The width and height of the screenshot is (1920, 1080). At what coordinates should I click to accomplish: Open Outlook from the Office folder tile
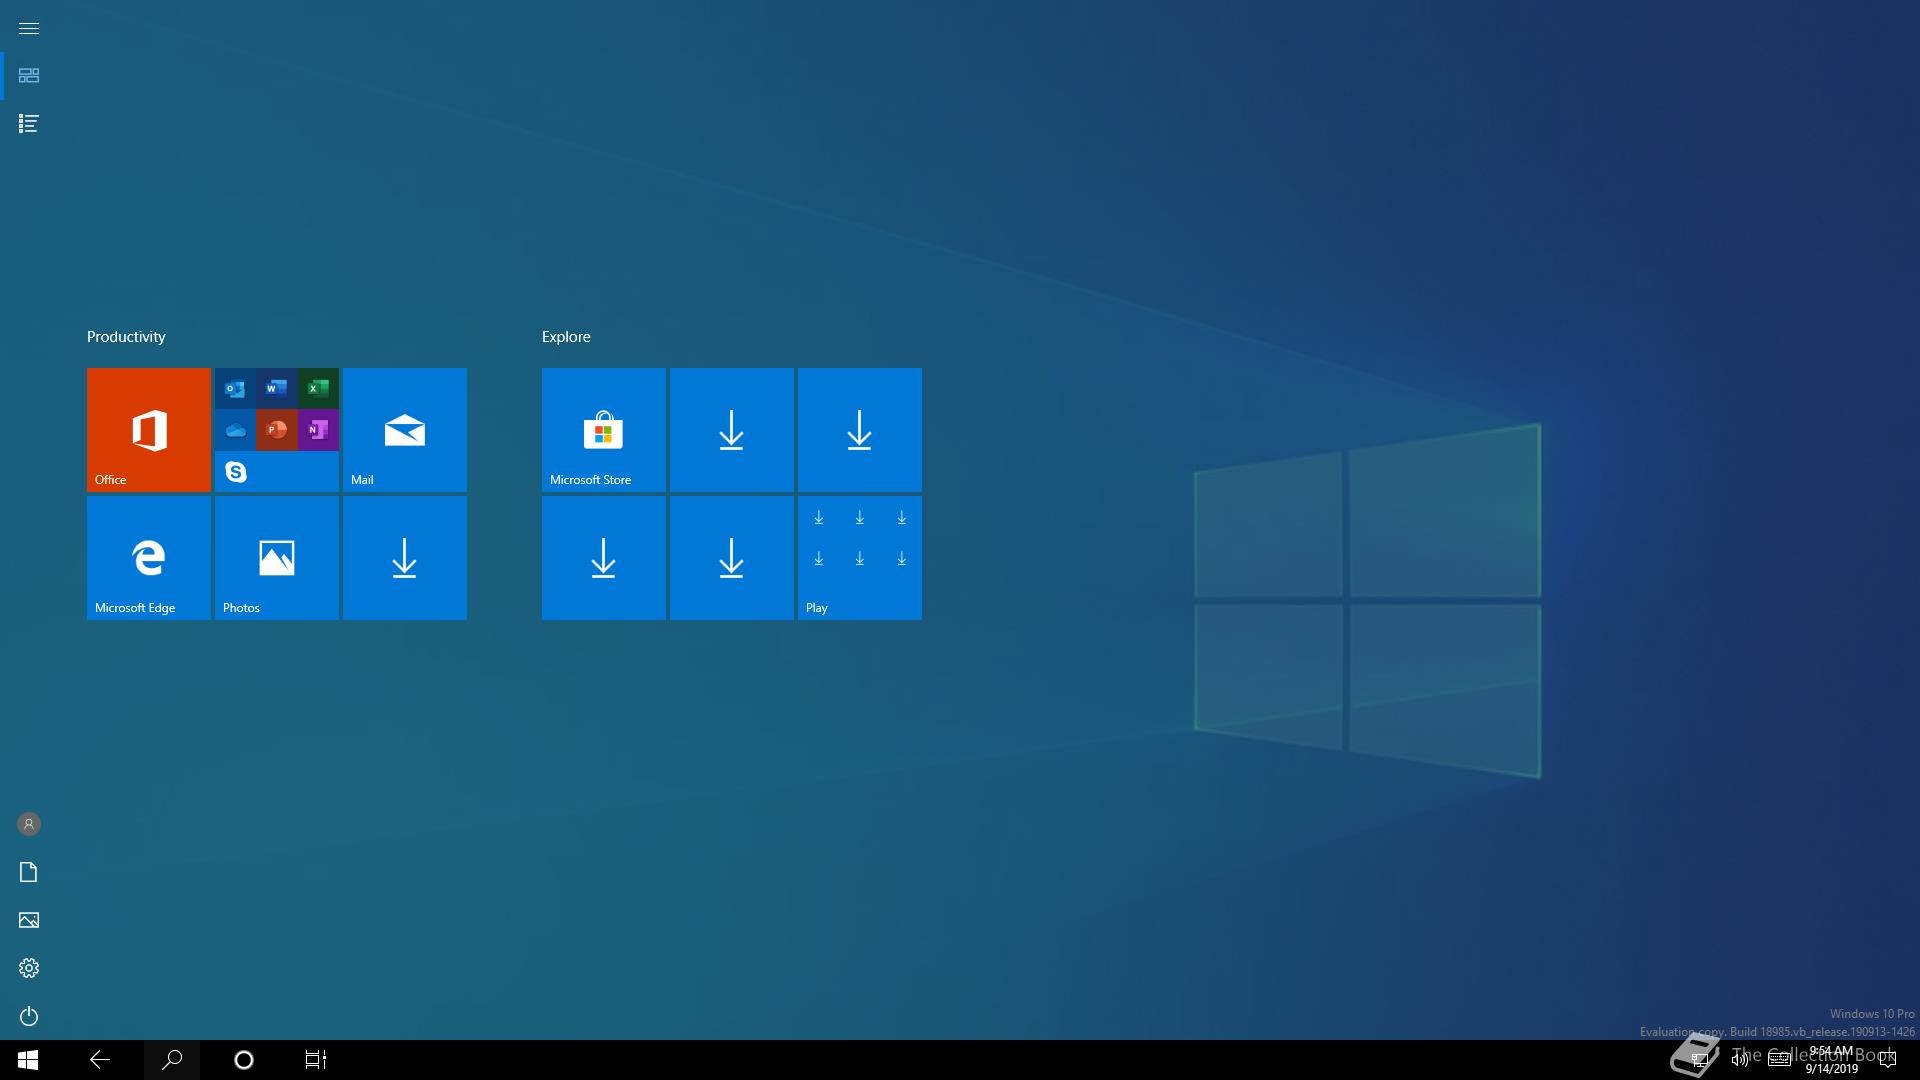pyautogui.click(x=235, y=388)
